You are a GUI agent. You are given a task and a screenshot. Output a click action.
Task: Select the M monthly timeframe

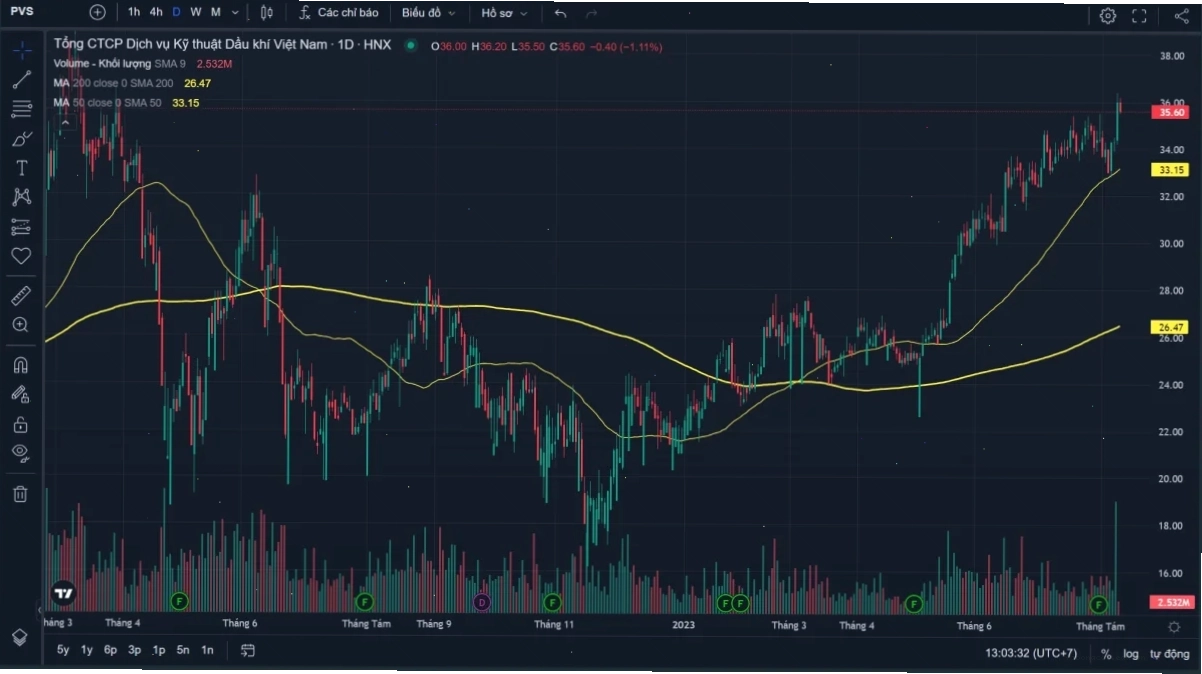click(x=216, y=13)
